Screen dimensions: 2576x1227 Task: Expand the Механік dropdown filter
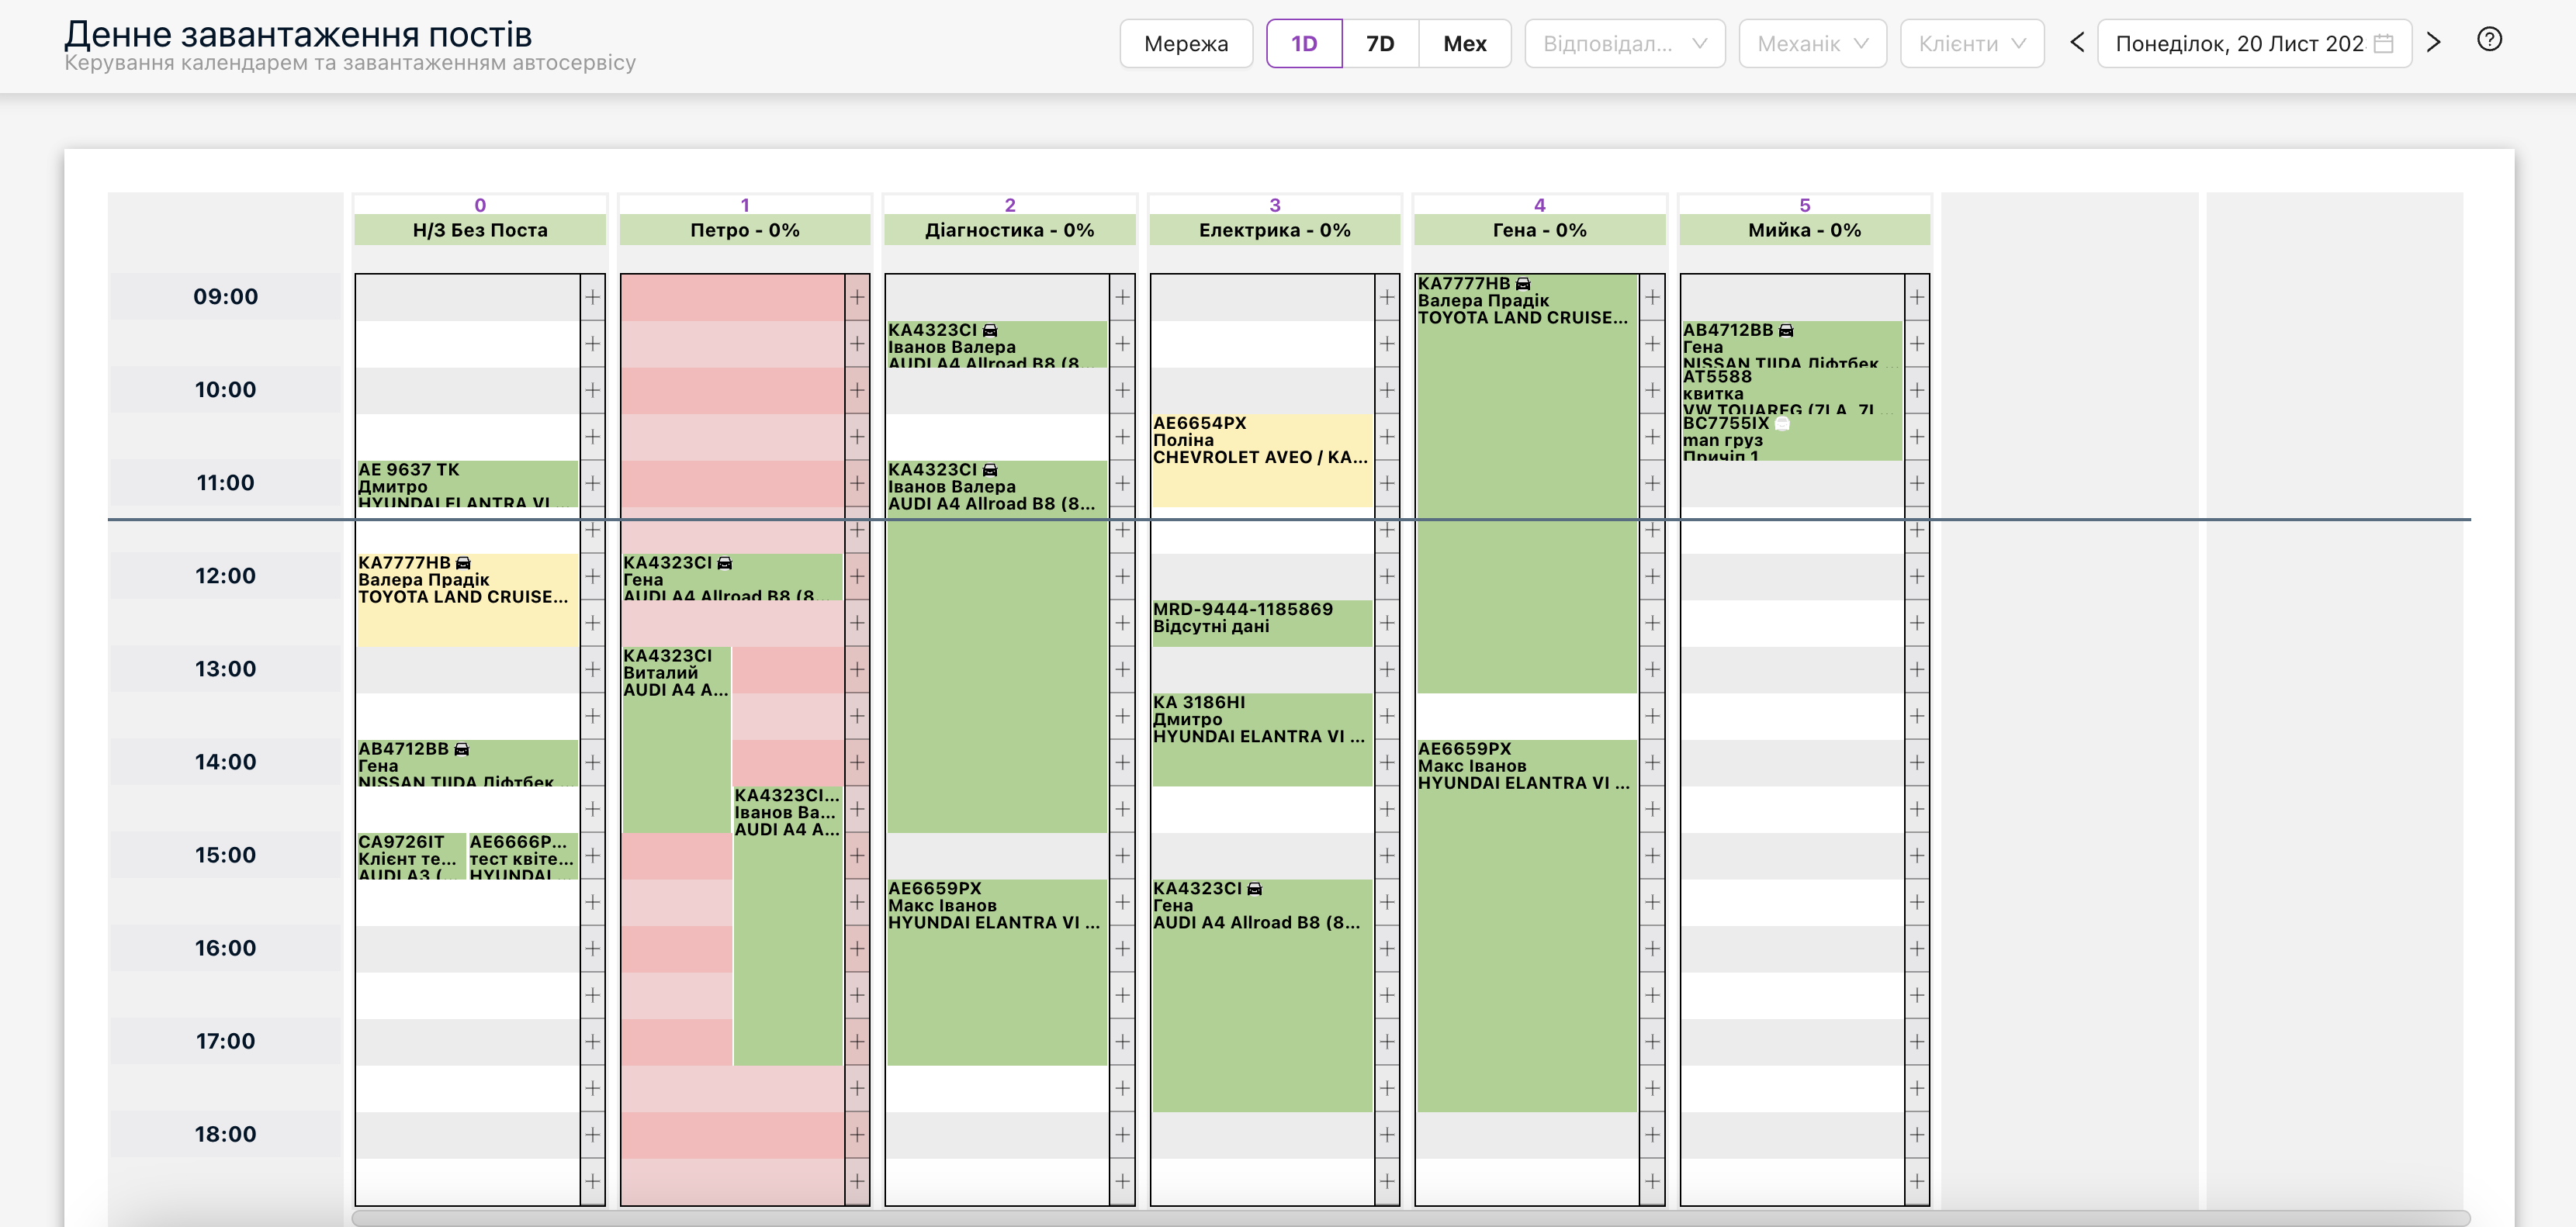tap(1812, 44)
